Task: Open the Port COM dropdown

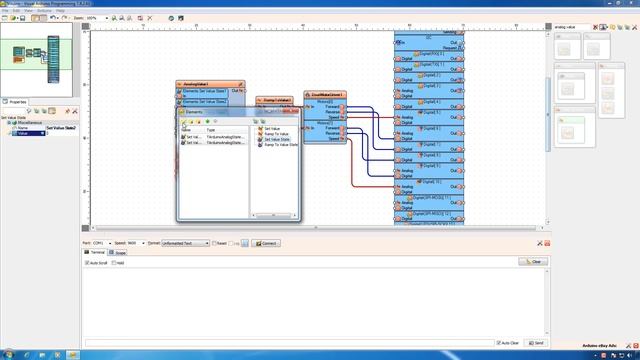Action: tap(109, 243)
